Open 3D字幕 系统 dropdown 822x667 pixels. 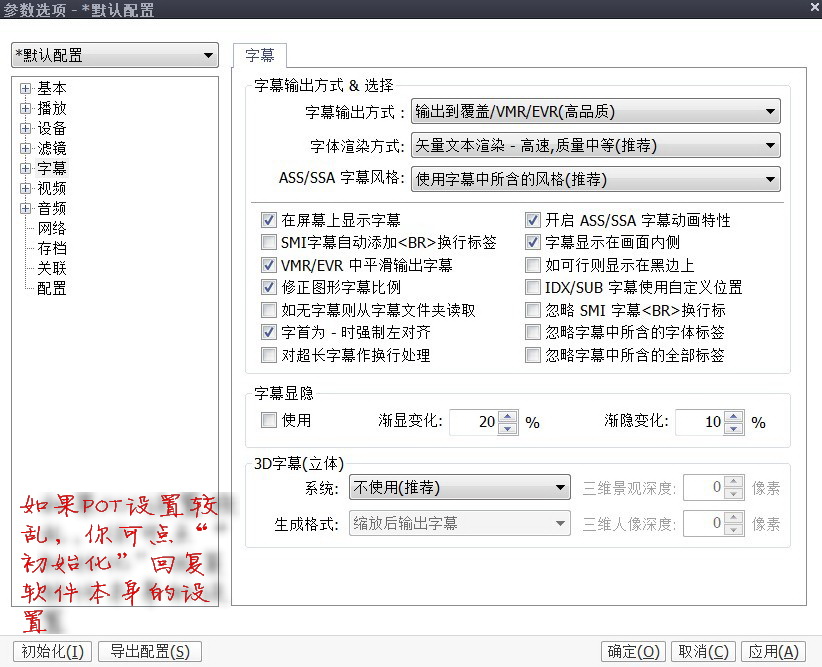(x=459, y=488)
